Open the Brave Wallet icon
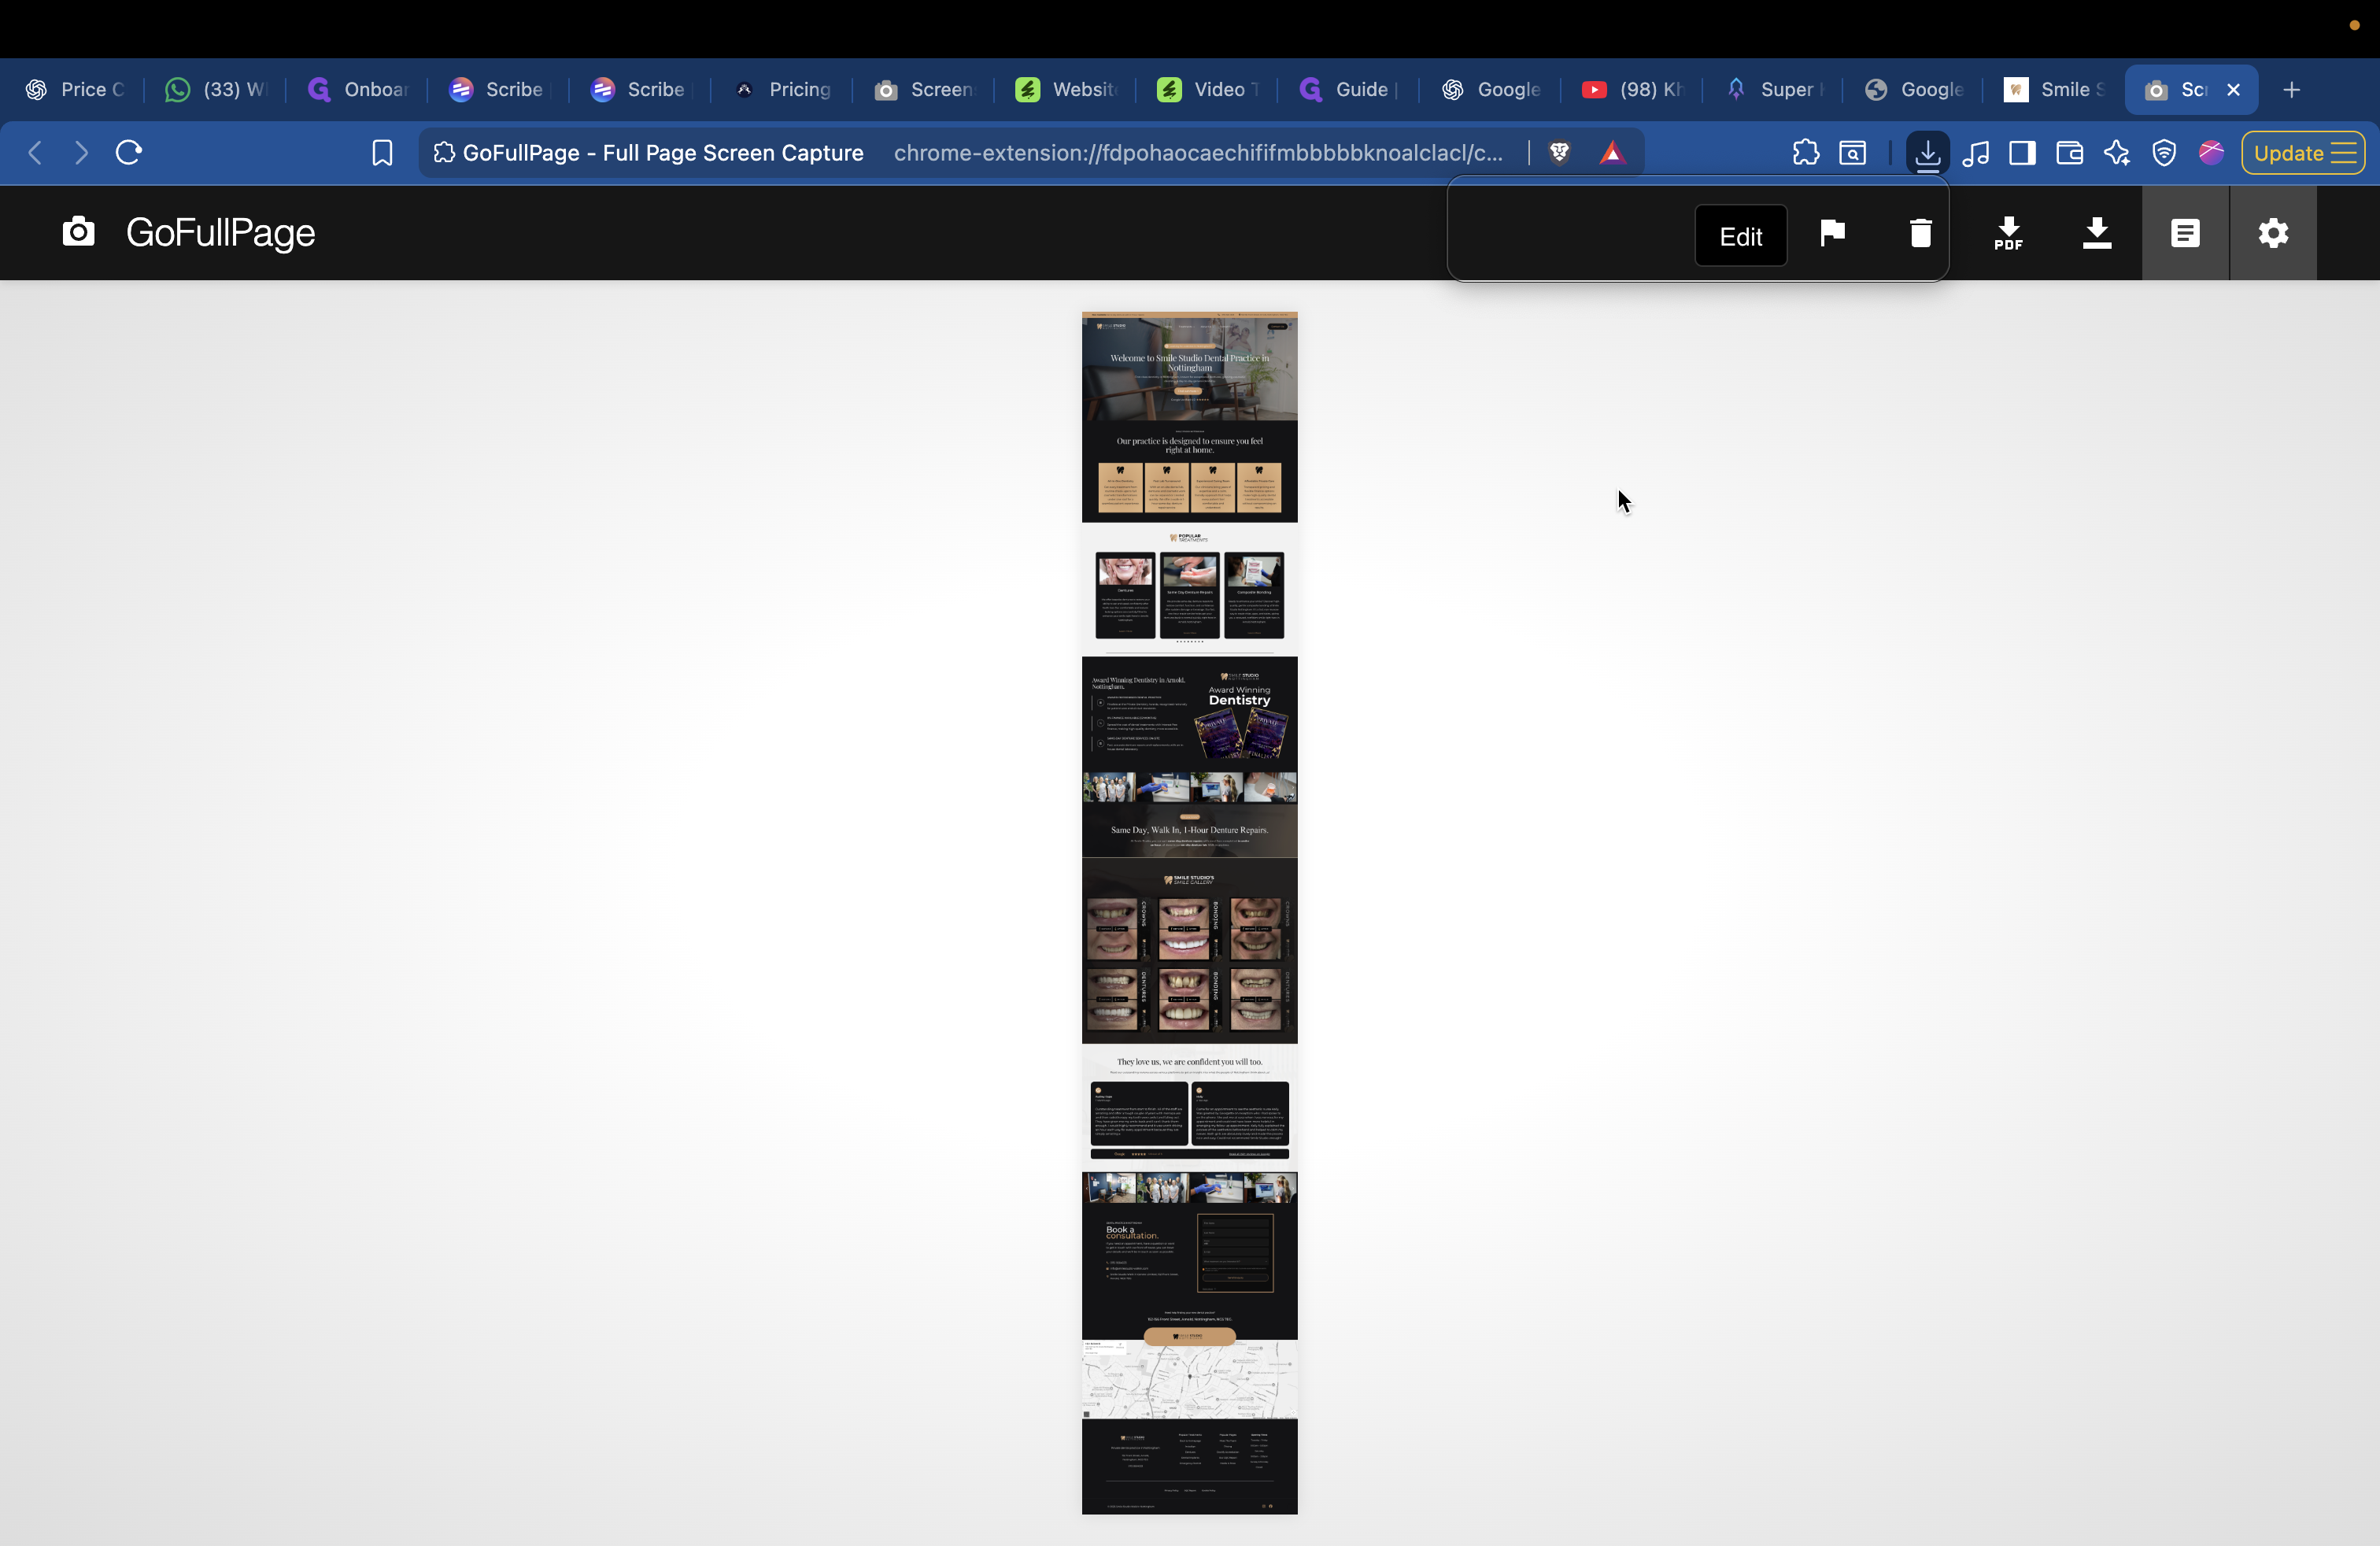The image size is (2380, 1546). pyautogui.click(x=2069, y=152)
